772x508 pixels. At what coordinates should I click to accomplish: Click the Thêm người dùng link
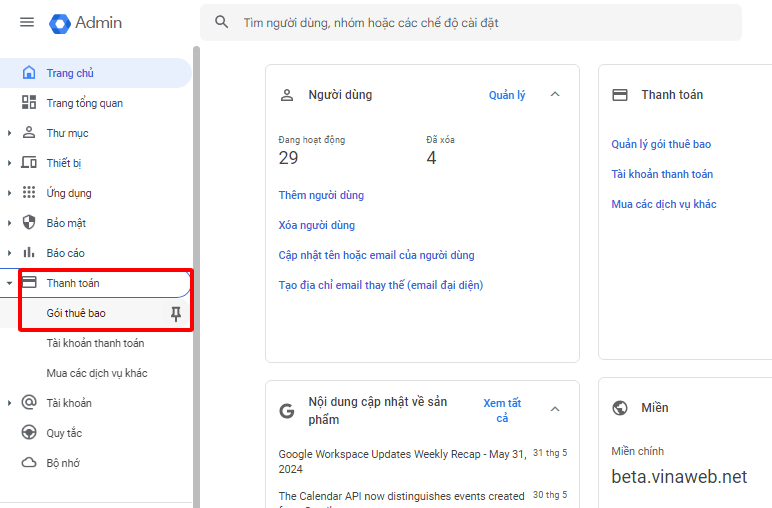click(321, 195)
